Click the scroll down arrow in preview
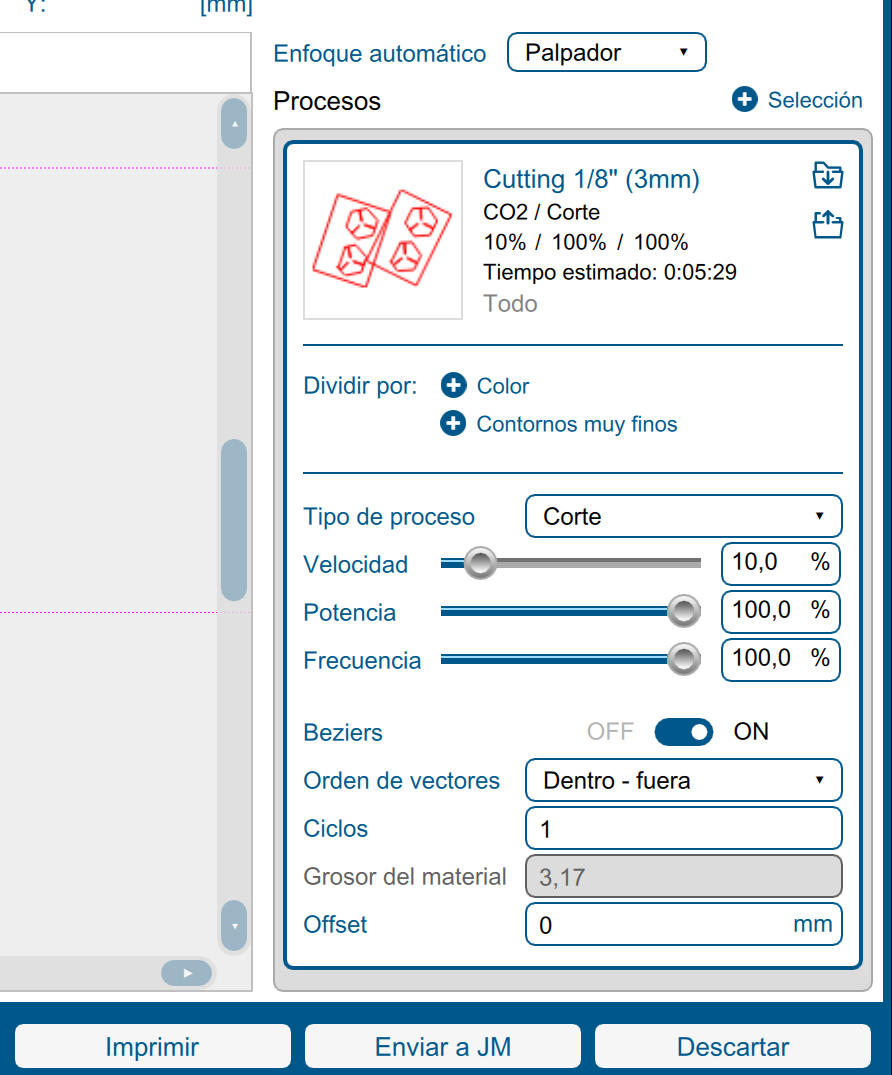The image size is (892, 1075). pyautogui.click(x=234, y=926)
